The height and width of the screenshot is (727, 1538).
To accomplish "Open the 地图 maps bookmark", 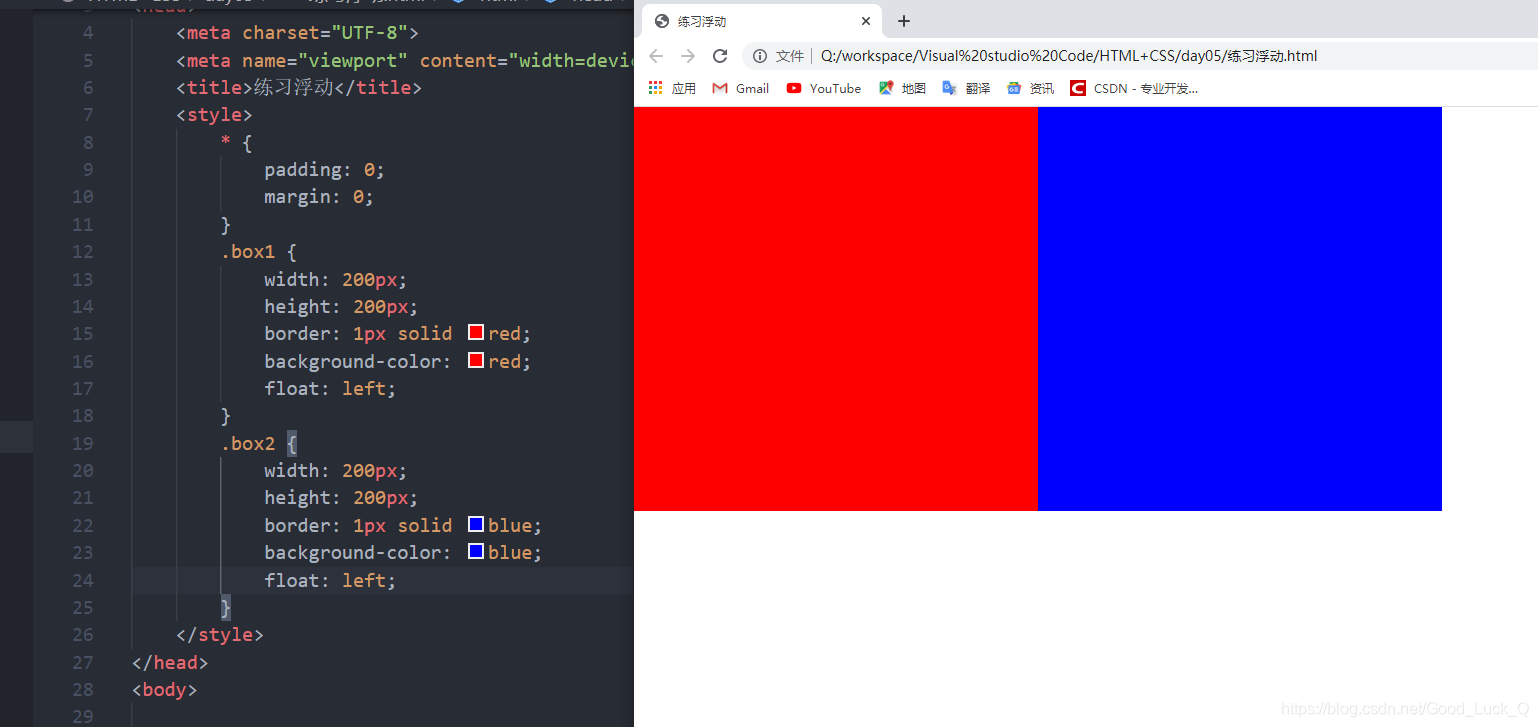I will [x=903, y=88].
